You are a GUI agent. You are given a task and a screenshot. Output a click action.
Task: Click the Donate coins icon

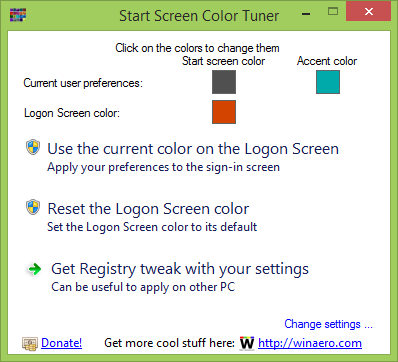(30, 343)
